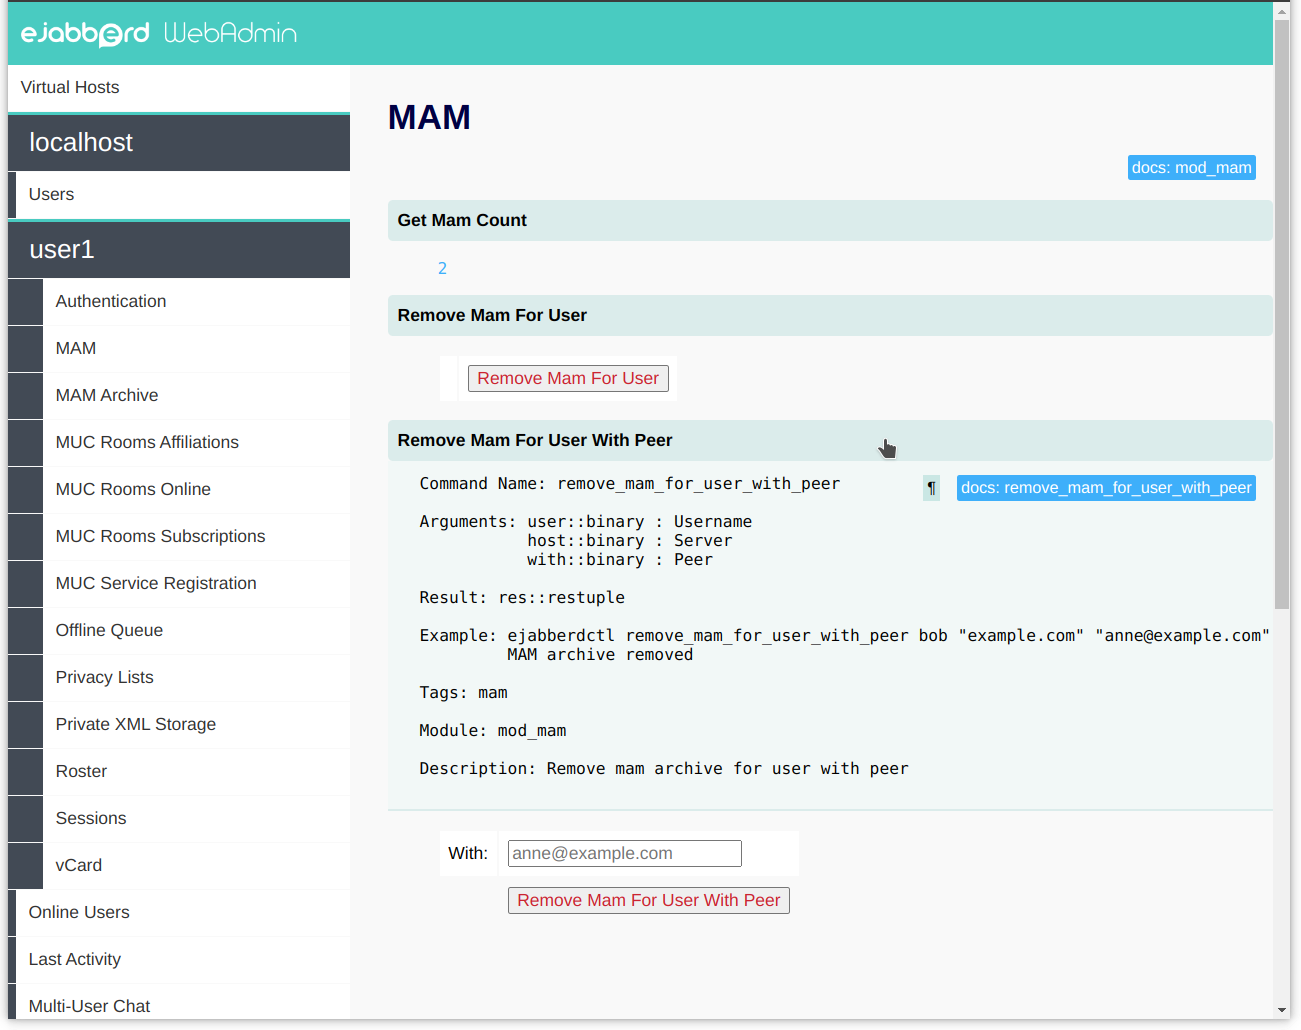Click the 'host::binary : Server' argument line
Image resolution: width=1301 pixels, height=1030 pixels.
[x=630, y=541]
